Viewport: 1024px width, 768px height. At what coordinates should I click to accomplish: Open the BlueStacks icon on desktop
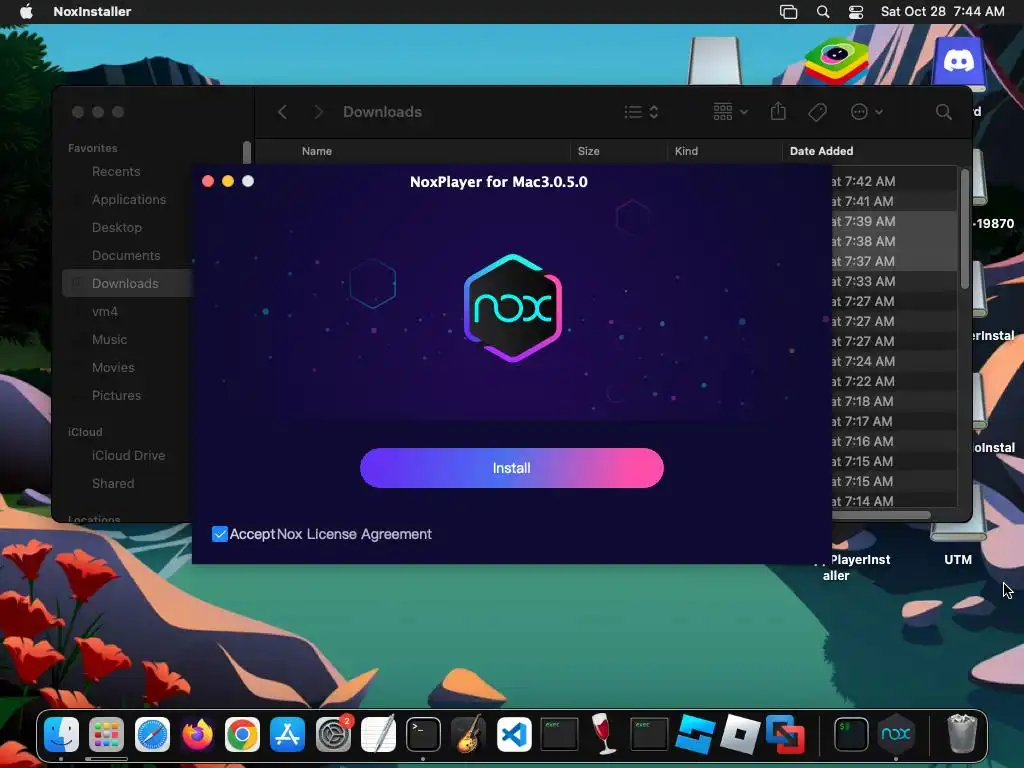point(837,61)
